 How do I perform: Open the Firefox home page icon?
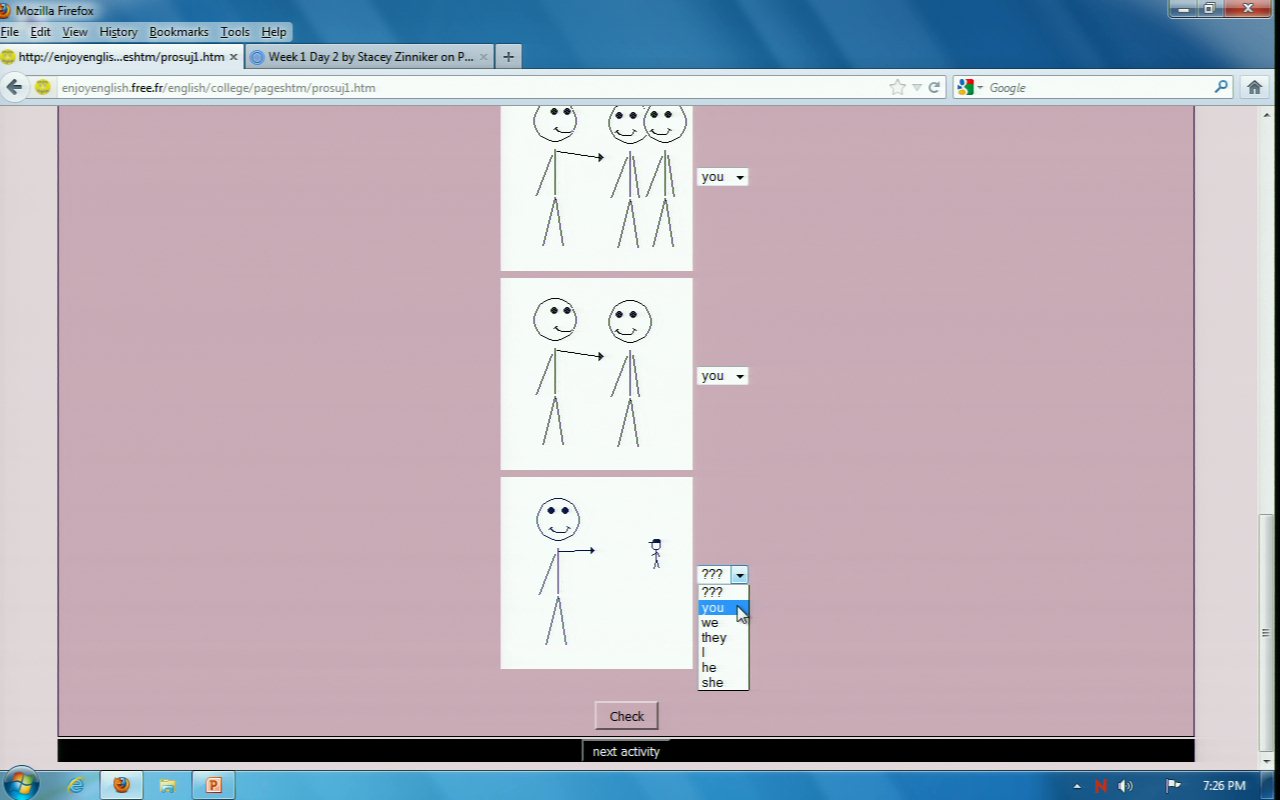click(x=1254, y=87)
